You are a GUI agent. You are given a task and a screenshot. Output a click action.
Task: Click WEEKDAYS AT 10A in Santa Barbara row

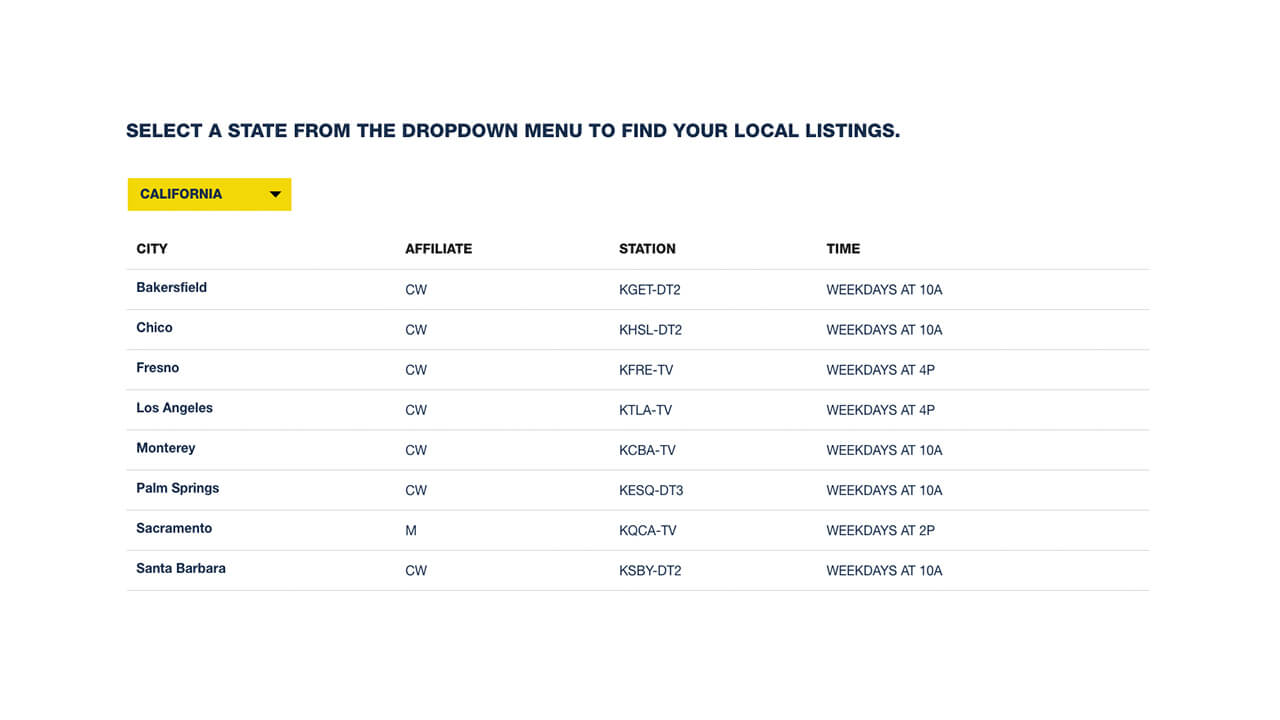(x=884, y=570)
